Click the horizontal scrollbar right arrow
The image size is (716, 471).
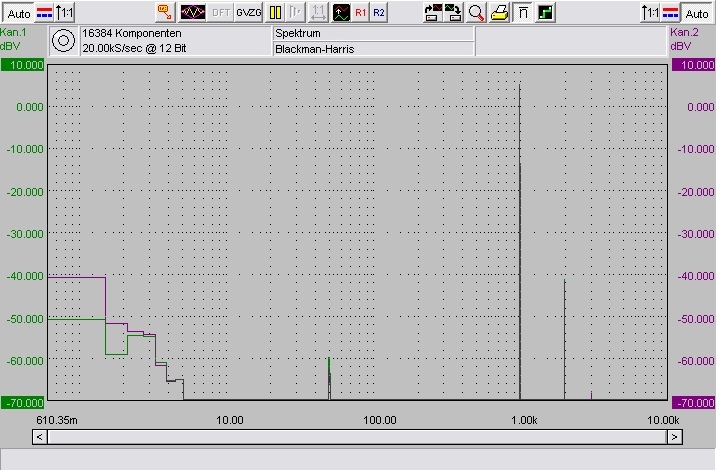pos(675,437)
